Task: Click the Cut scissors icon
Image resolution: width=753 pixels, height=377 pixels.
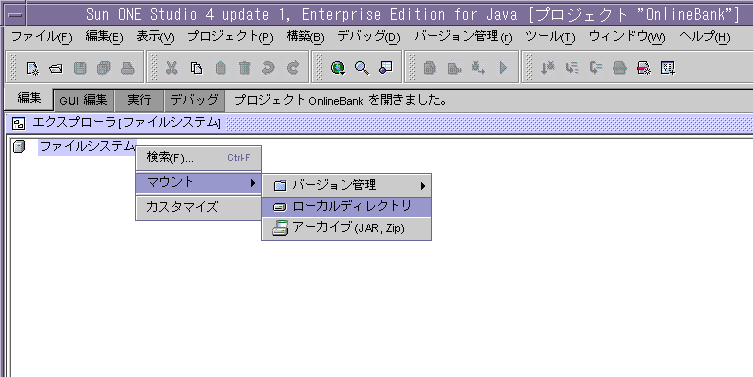Action: tap(171, 69)
